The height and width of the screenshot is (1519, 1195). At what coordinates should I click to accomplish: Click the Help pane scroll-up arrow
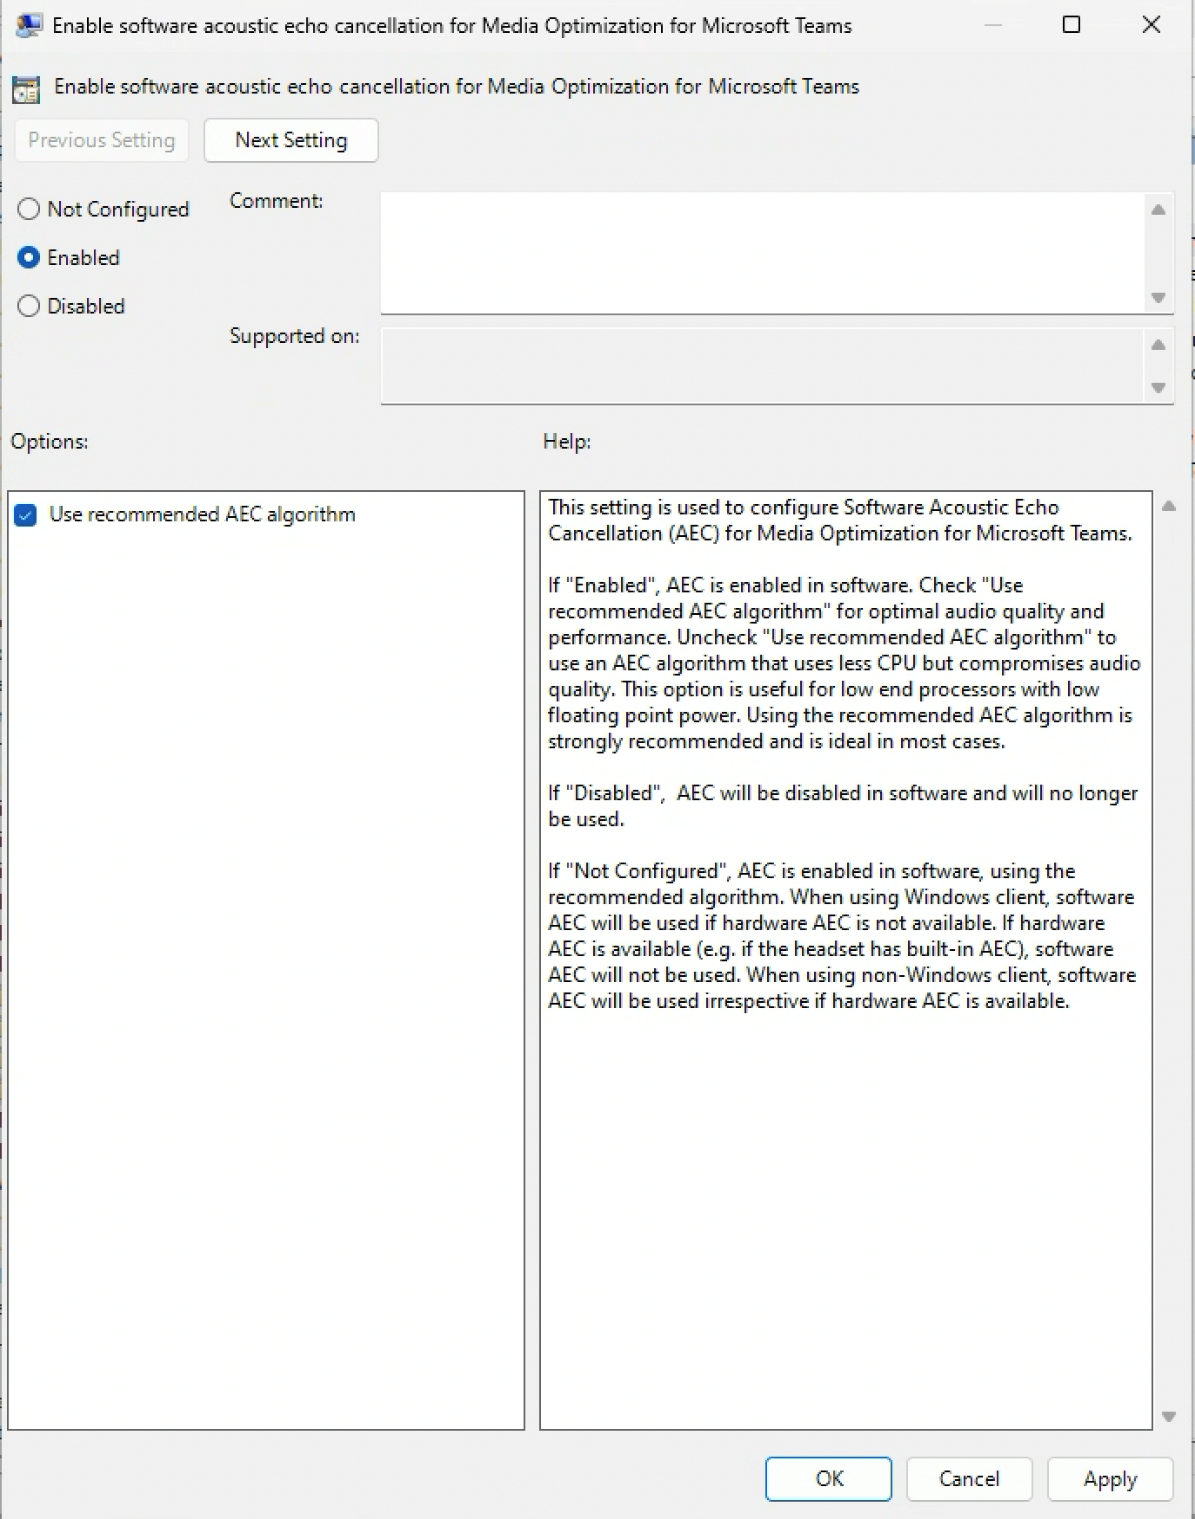[x=1166, y=507]
